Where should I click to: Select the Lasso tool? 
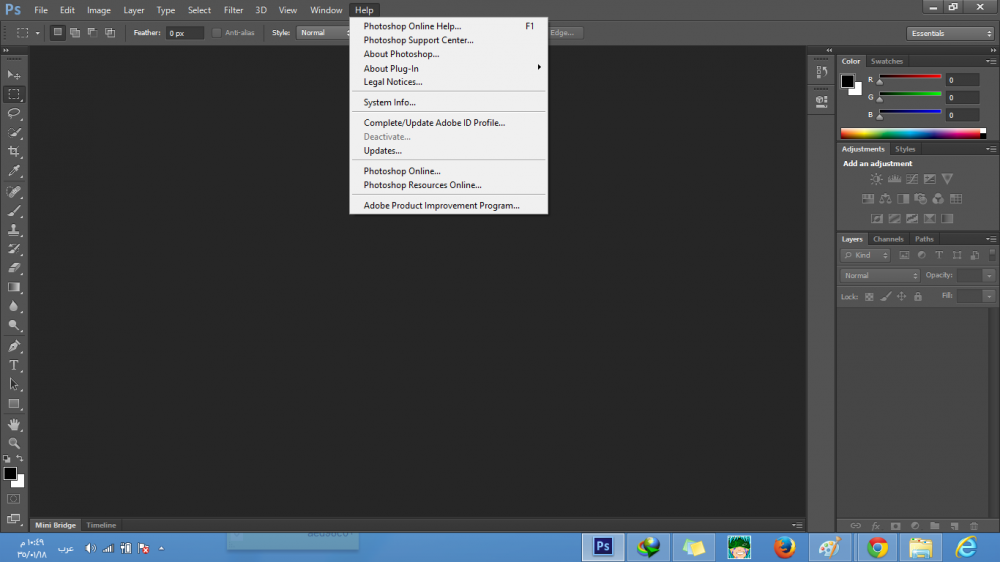14,113
